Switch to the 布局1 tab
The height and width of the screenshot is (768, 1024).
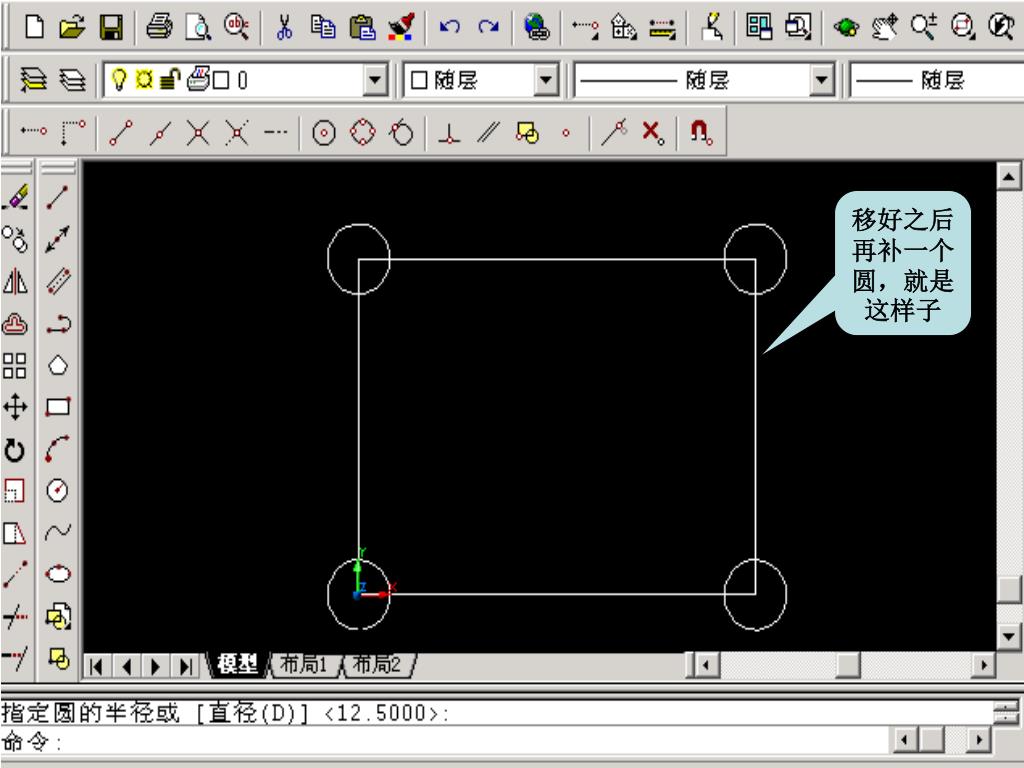303,665
